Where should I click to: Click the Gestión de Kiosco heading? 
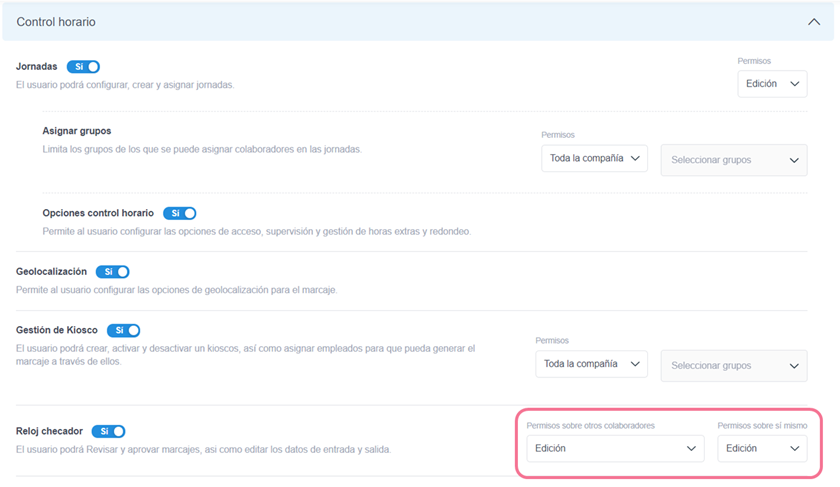[x=57, y=330]
